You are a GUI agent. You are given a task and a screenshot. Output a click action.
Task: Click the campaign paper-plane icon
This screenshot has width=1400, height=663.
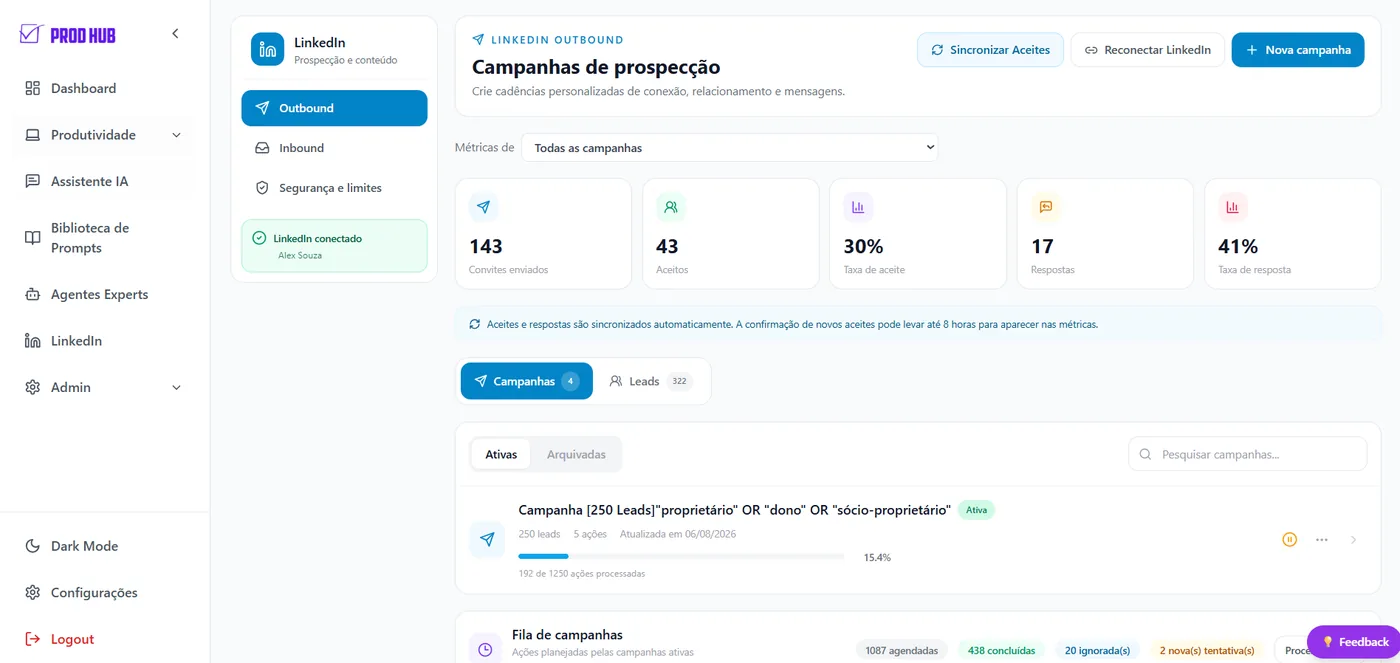tap(487, 540)
